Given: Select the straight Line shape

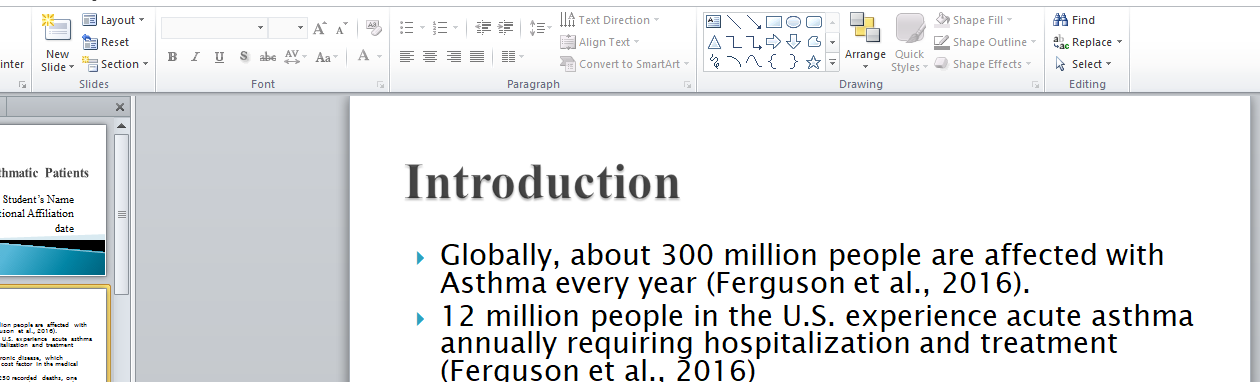Looking at the screenshot, I should pyautogui.click(x=734, y=21).
